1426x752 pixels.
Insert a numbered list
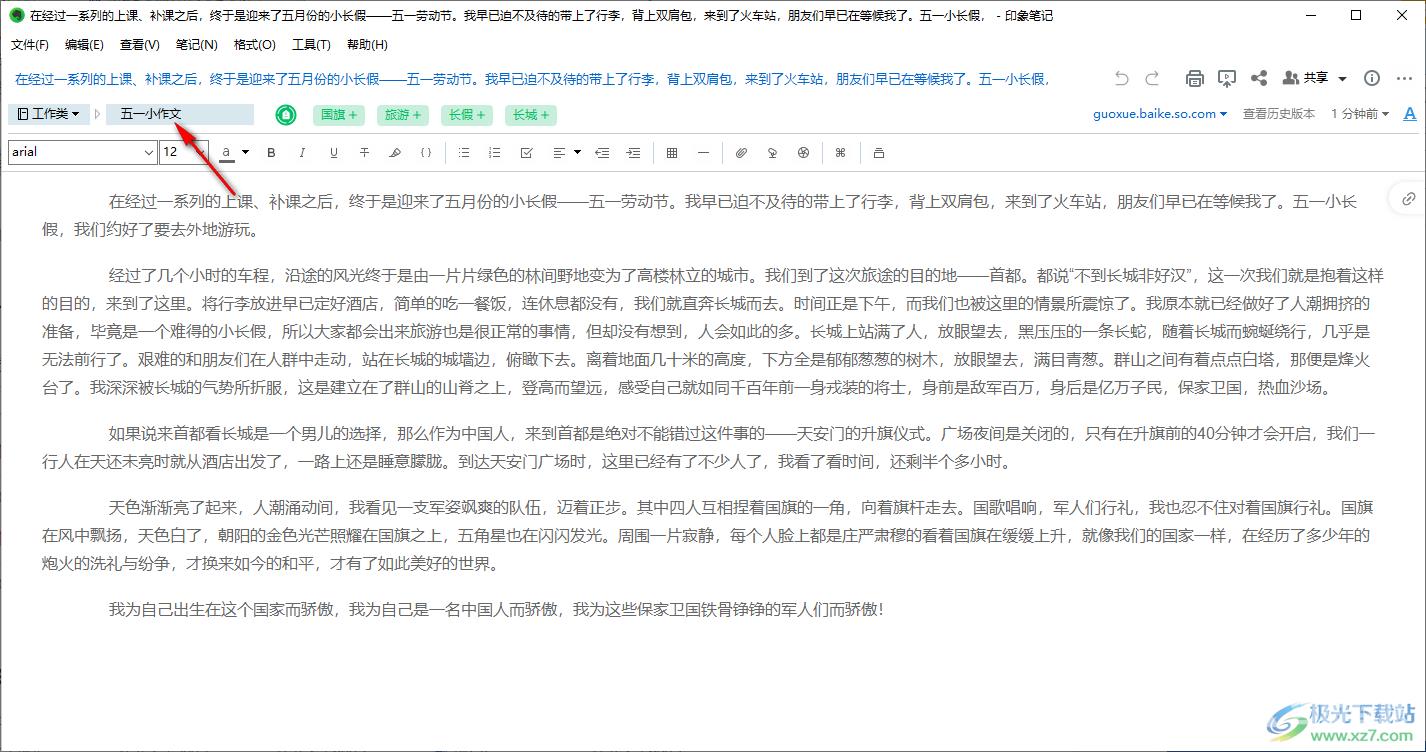point(494,153)
